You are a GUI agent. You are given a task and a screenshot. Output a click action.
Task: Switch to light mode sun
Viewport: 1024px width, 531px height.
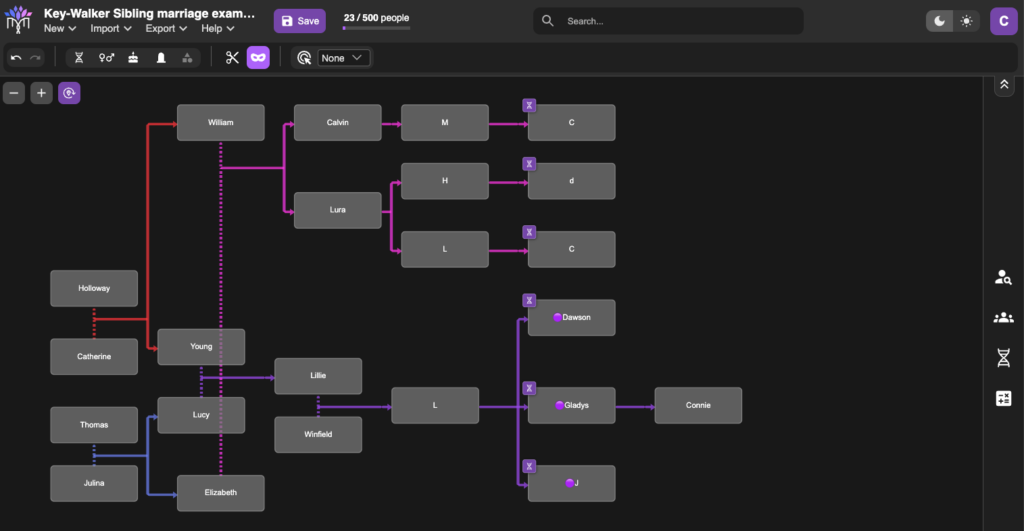coord(967,21)
